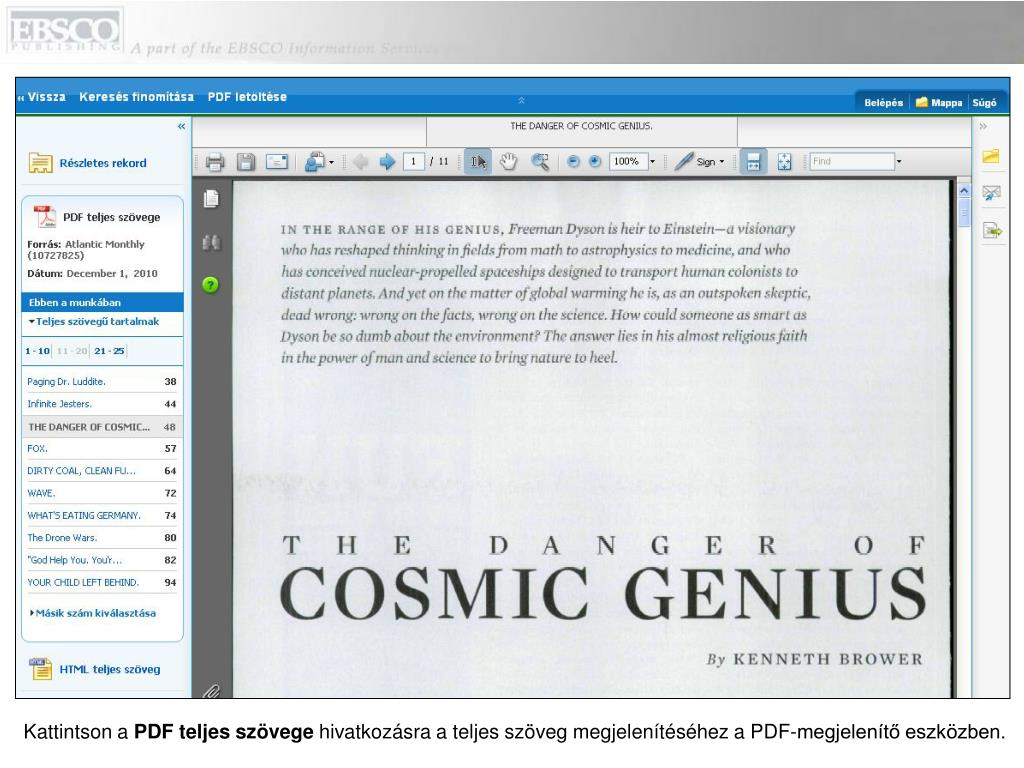Click Belépés to sign in
1024x768 pixels.
(x=884, y=103)
